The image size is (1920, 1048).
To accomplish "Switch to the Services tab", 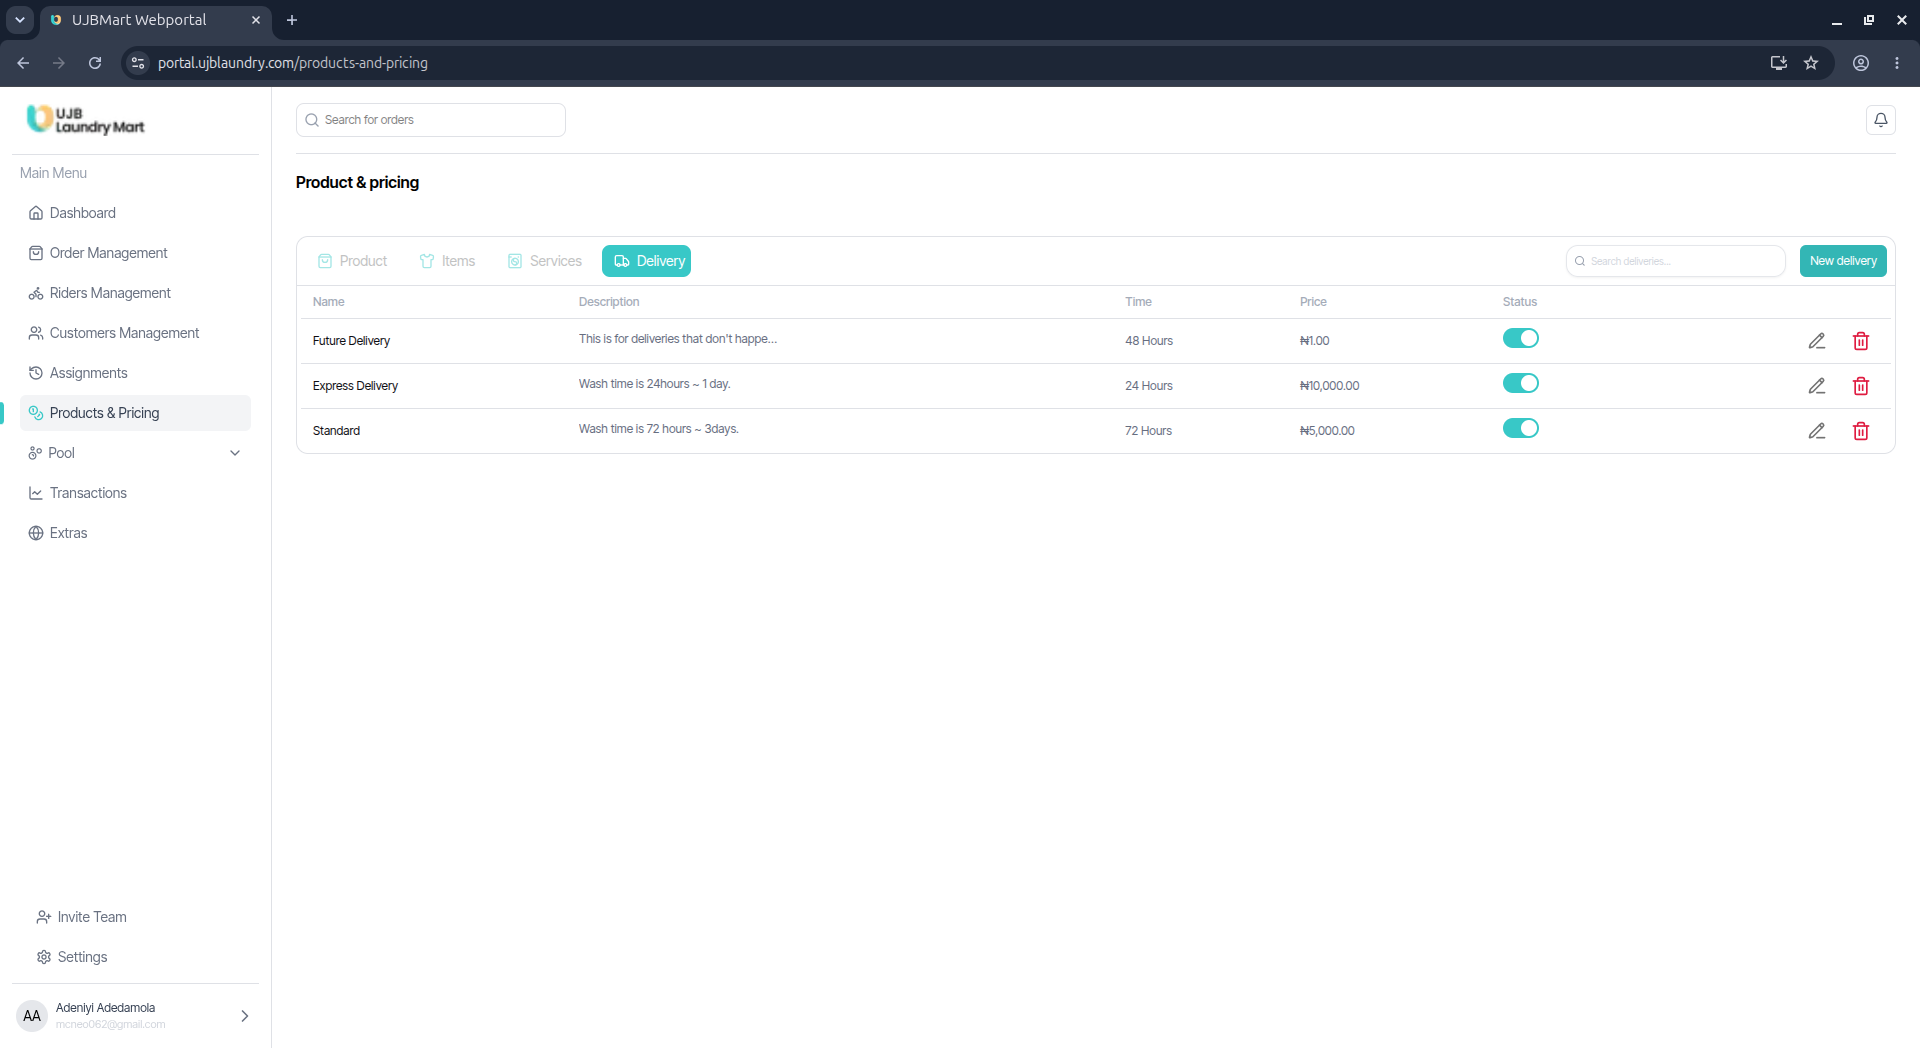I will click(x=545, y=261).
